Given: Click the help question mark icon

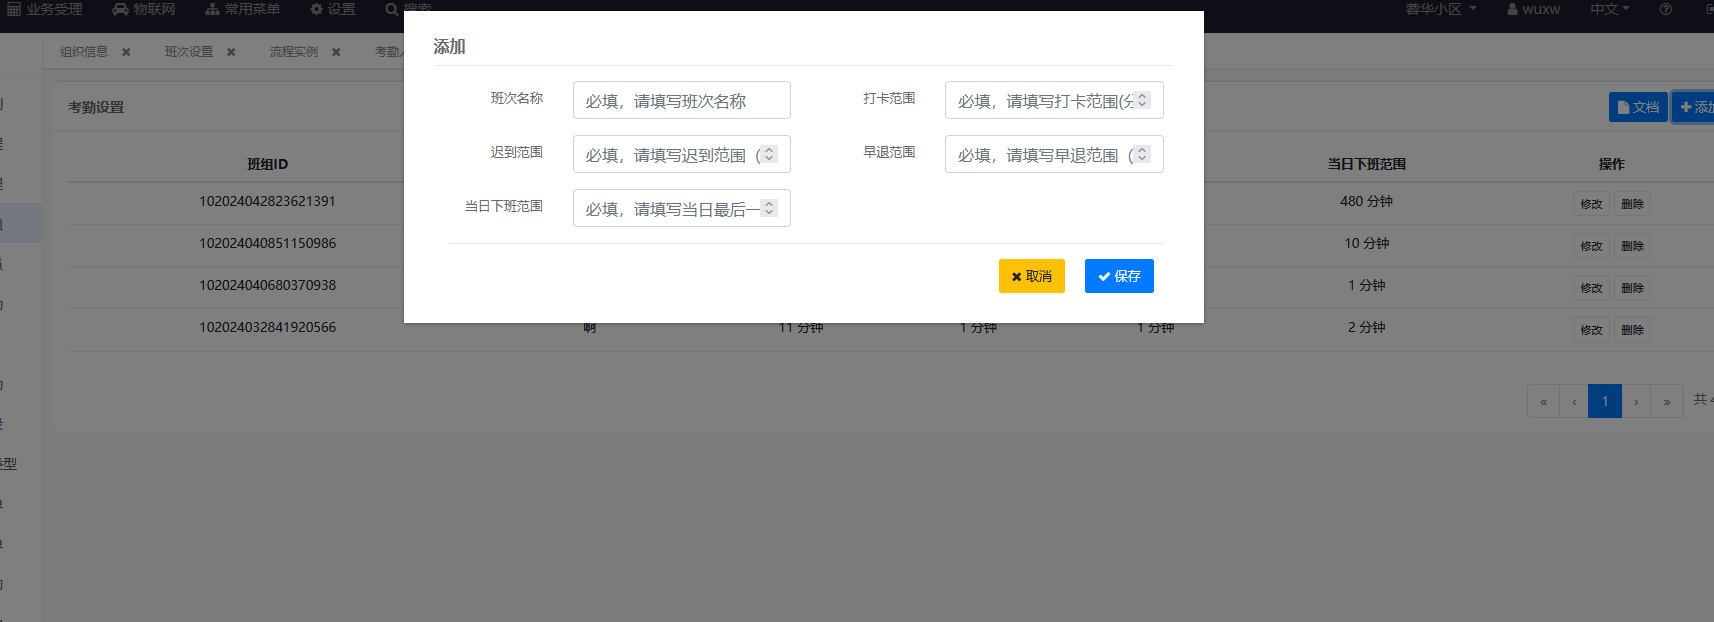Looking at the screenshot, I should coord(1665,9).
